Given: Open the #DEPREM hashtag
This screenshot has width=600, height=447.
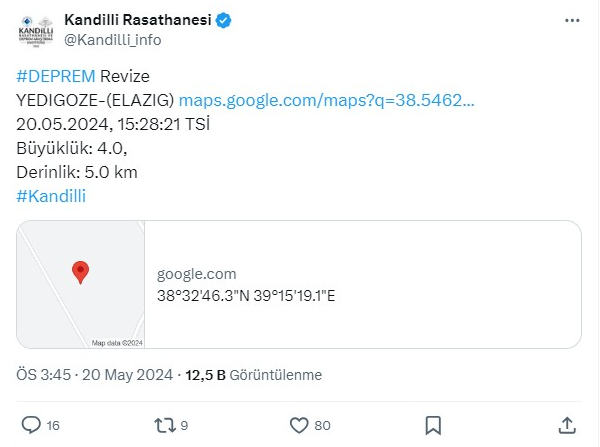Looking at the screenshot, I should 56,76.
